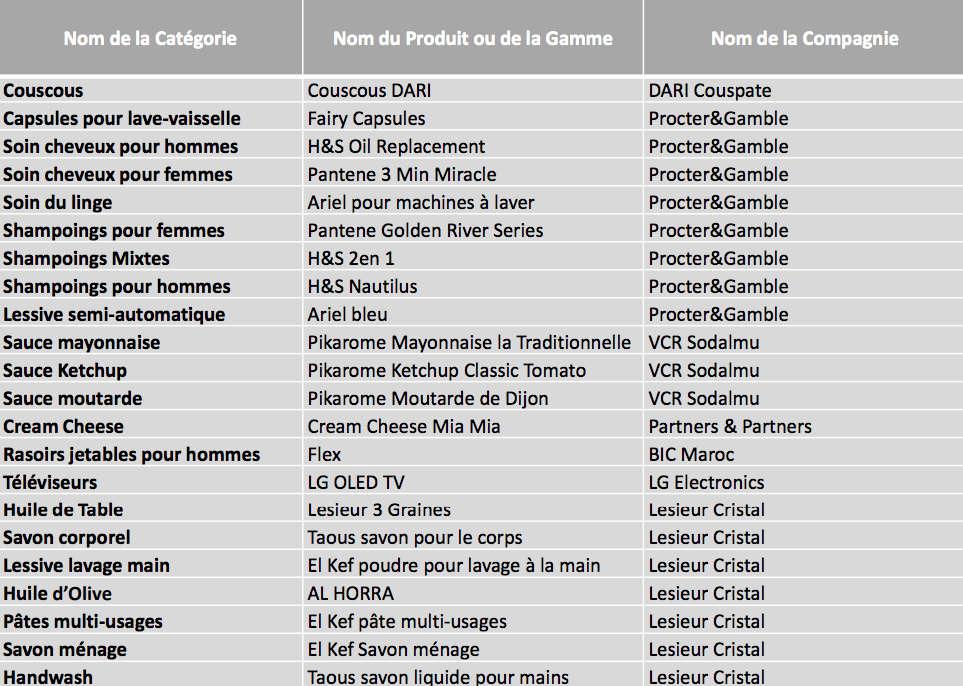Click the Shampoings Mixtes category cell
Image resolution: width=963 pixels, height=686 pixels.
(150, 258)
